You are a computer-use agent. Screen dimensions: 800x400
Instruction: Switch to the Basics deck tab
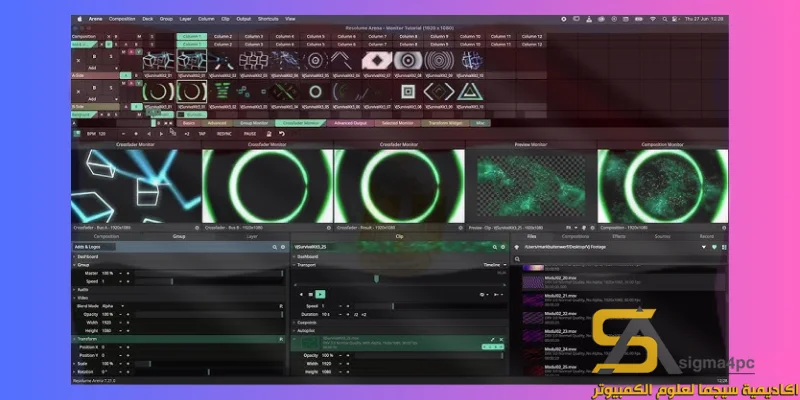[189, 123]
